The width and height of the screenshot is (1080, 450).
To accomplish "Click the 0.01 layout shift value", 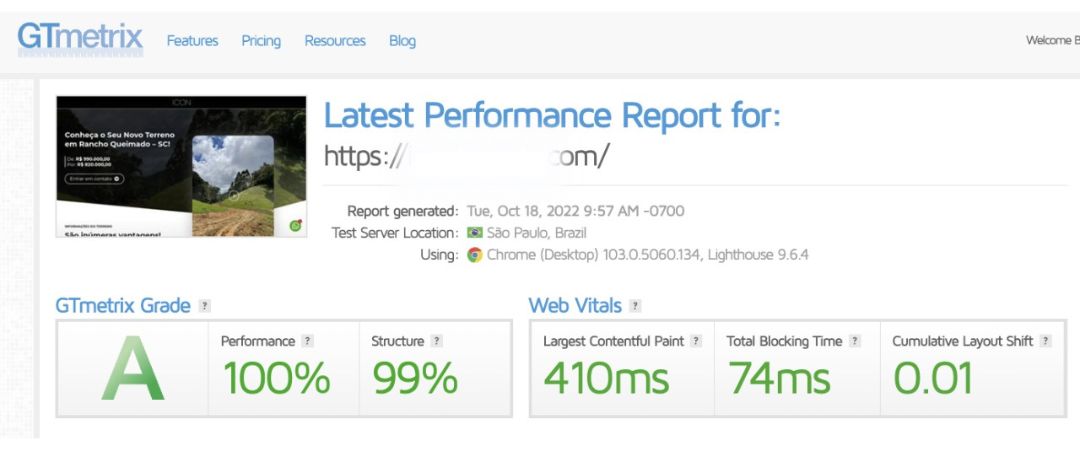I will click(x=933, y=378).
